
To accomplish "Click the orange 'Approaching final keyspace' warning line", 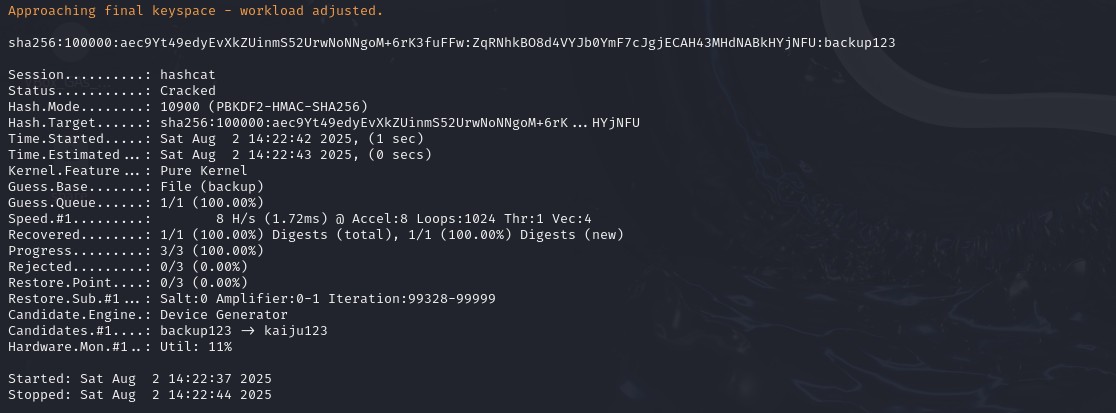I will [195, 10].
